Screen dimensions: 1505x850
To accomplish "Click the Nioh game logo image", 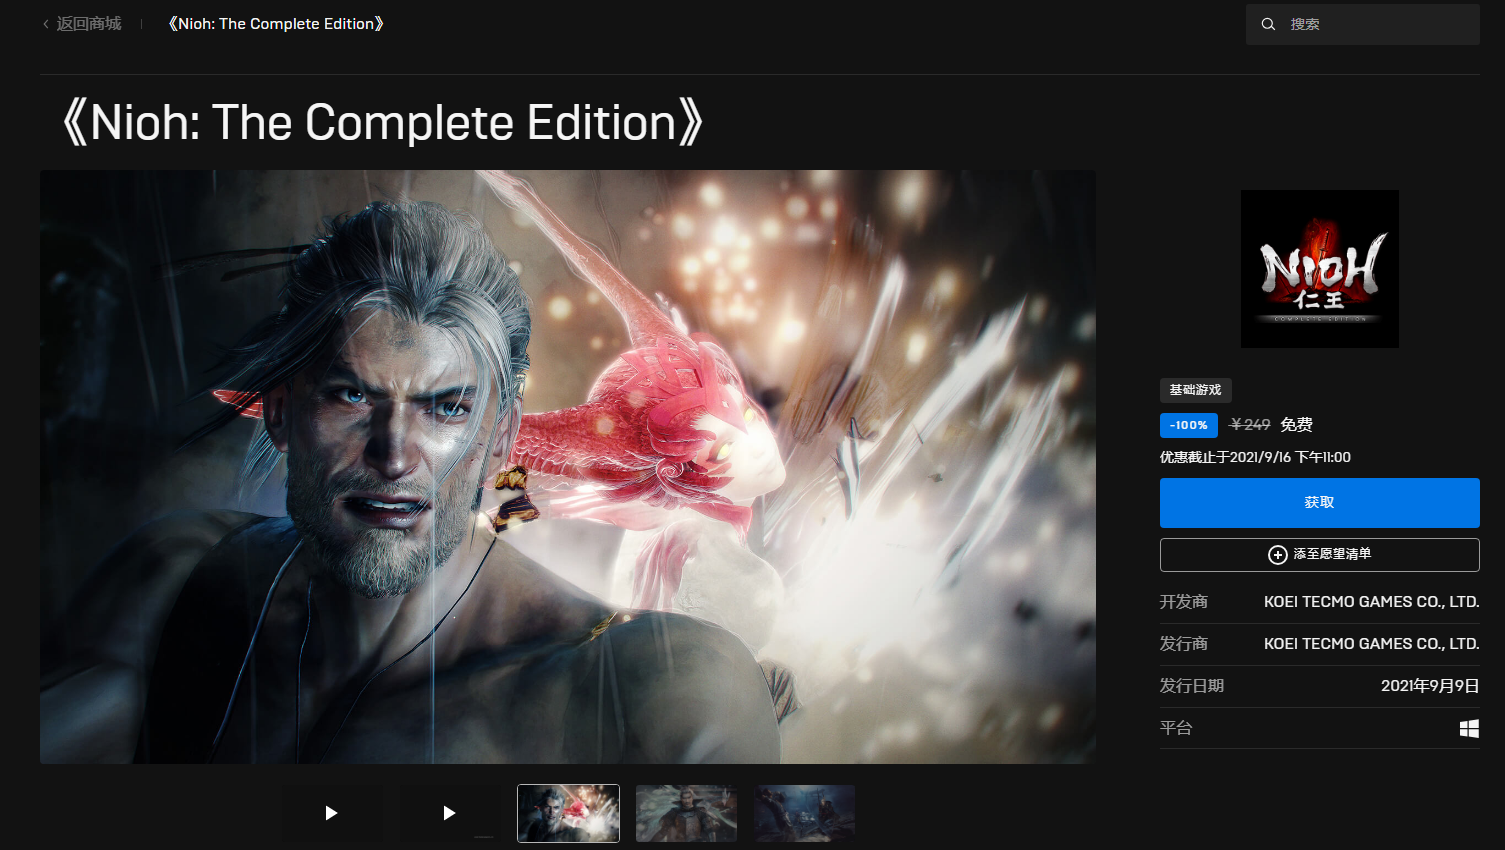I will [x=1319, y=269].
